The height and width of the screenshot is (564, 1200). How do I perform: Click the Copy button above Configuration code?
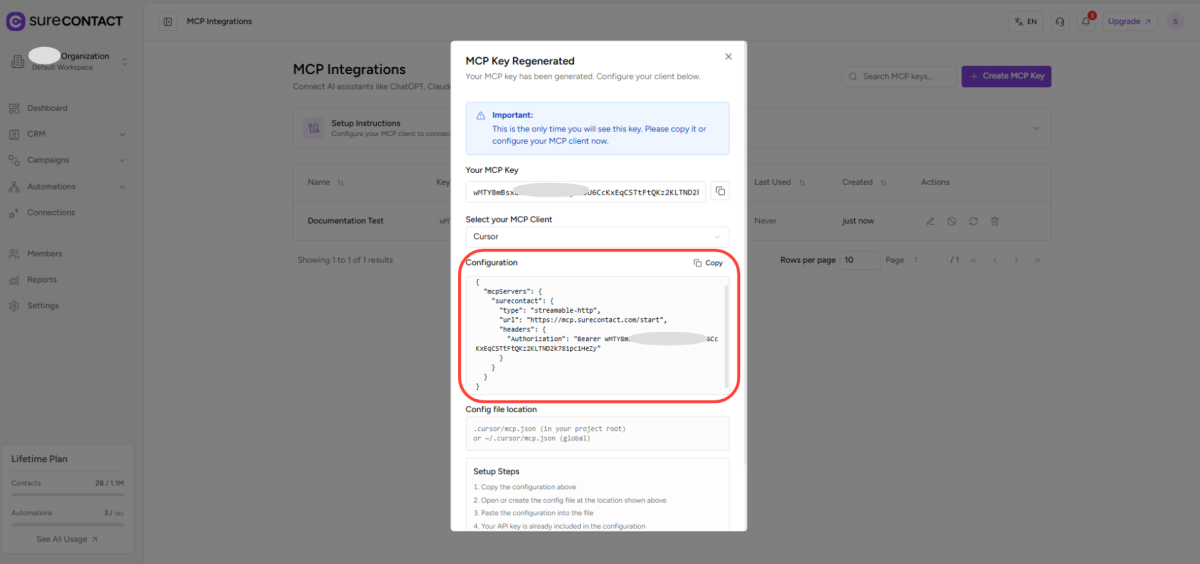pos(708,263)
